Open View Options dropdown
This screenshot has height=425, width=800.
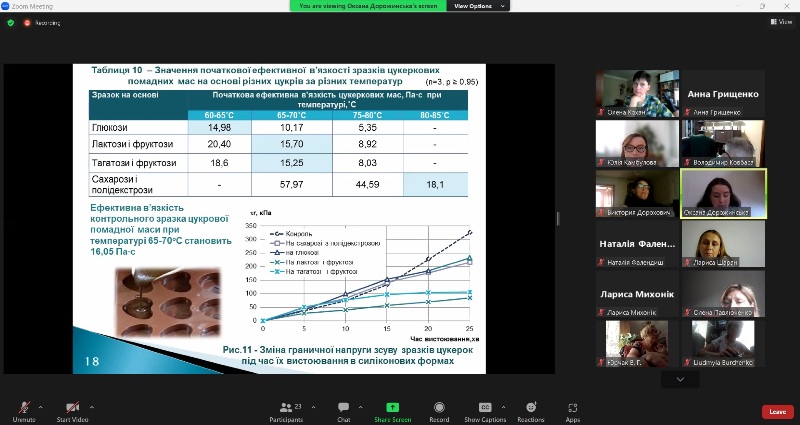click(x=478, y=6)
